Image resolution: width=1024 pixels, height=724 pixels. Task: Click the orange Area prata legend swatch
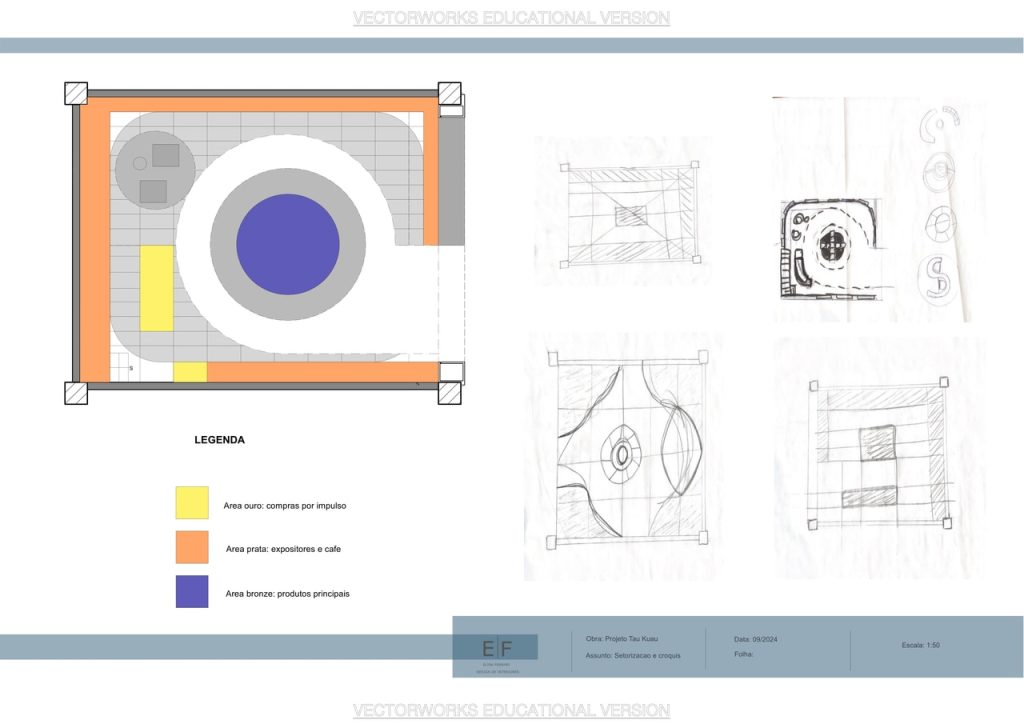192,547
